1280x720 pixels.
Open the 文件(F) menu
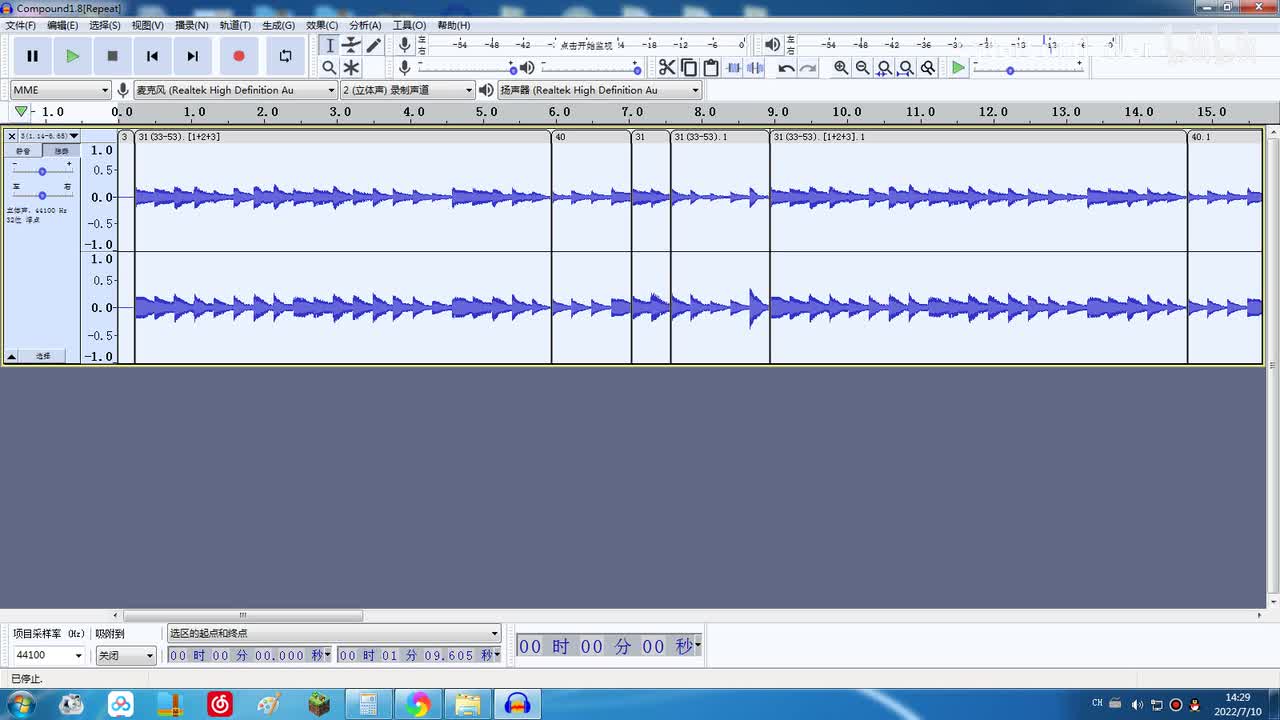click(x=20, y=25)
